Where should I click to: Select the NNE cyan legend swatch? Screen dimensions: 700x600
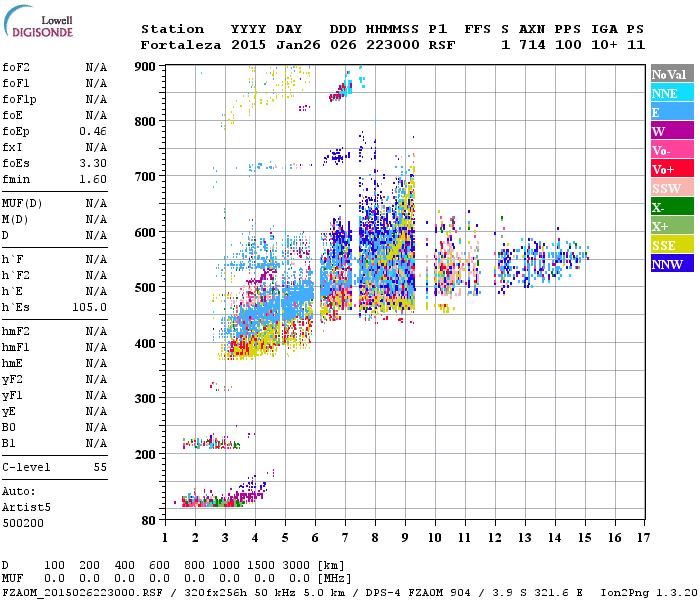tap(672, 92)
